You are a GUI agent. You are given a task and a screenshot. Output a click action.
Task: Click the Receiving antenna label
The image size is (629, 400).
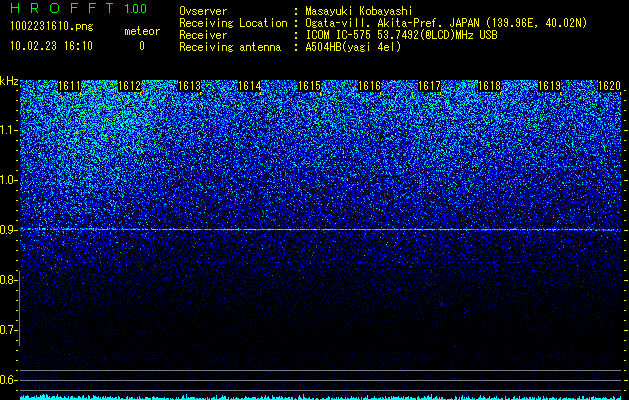pos(230,47)
